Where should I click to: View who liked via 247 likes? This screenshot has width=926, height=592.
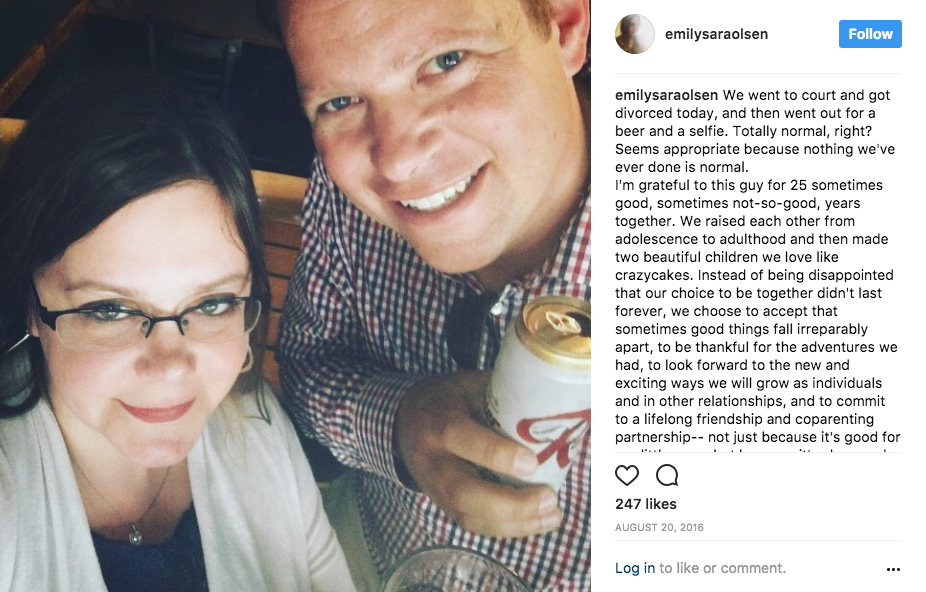coord(645,504)
